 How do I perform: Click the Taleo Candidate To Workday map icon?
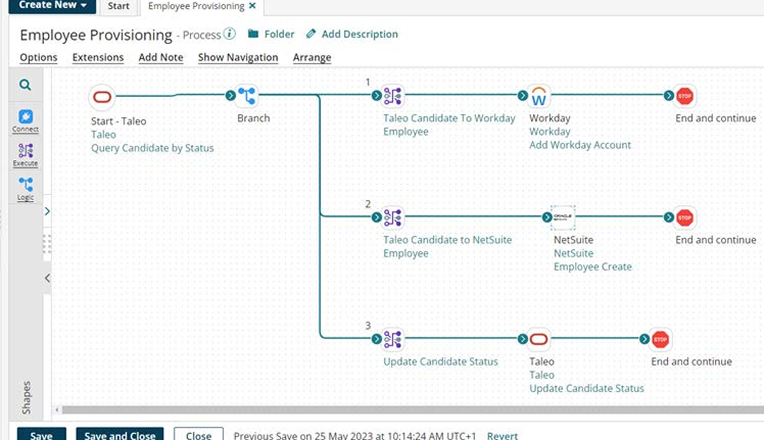click(392, 97)
